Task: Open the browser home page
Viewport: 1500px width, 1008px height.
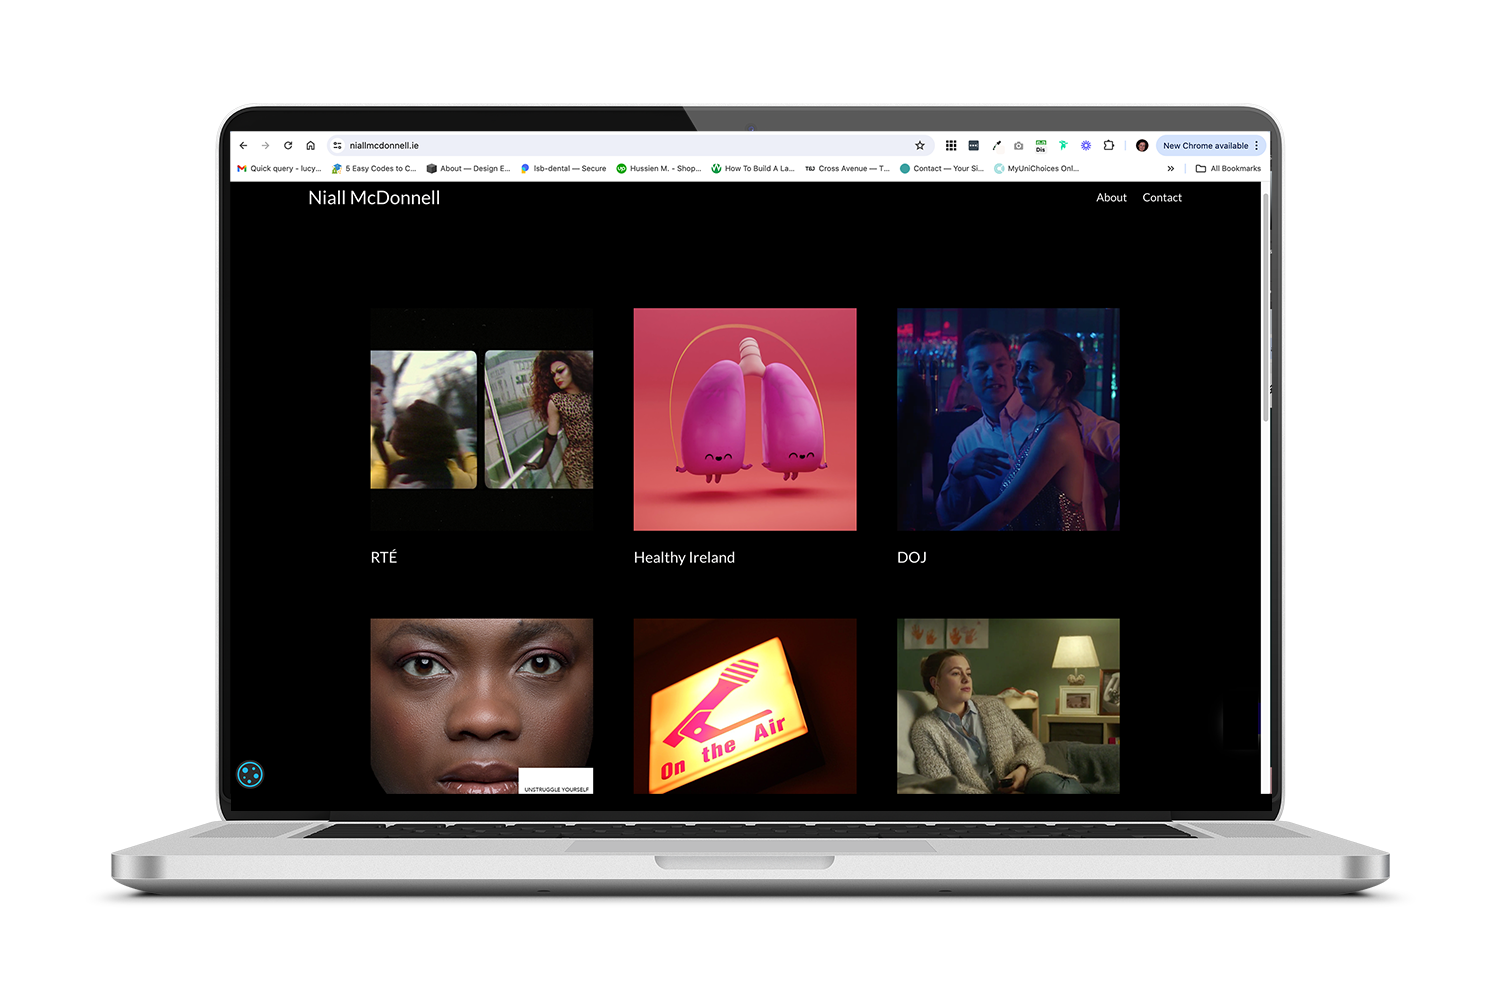Action: click(311, 145)
